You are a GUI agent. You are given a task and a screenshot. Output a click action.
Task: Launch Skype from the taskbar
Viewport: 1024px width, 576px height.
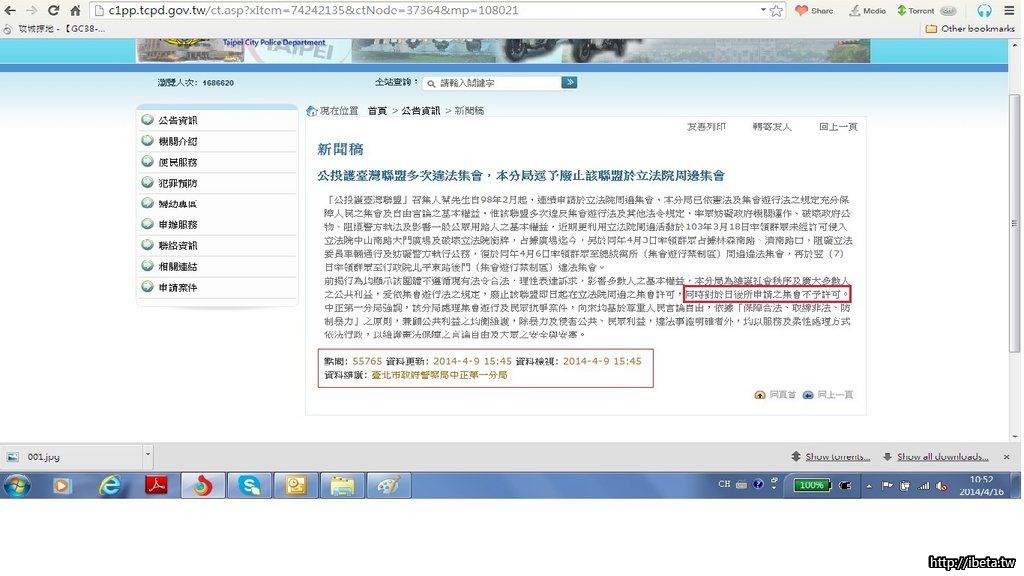coord(249,486)
